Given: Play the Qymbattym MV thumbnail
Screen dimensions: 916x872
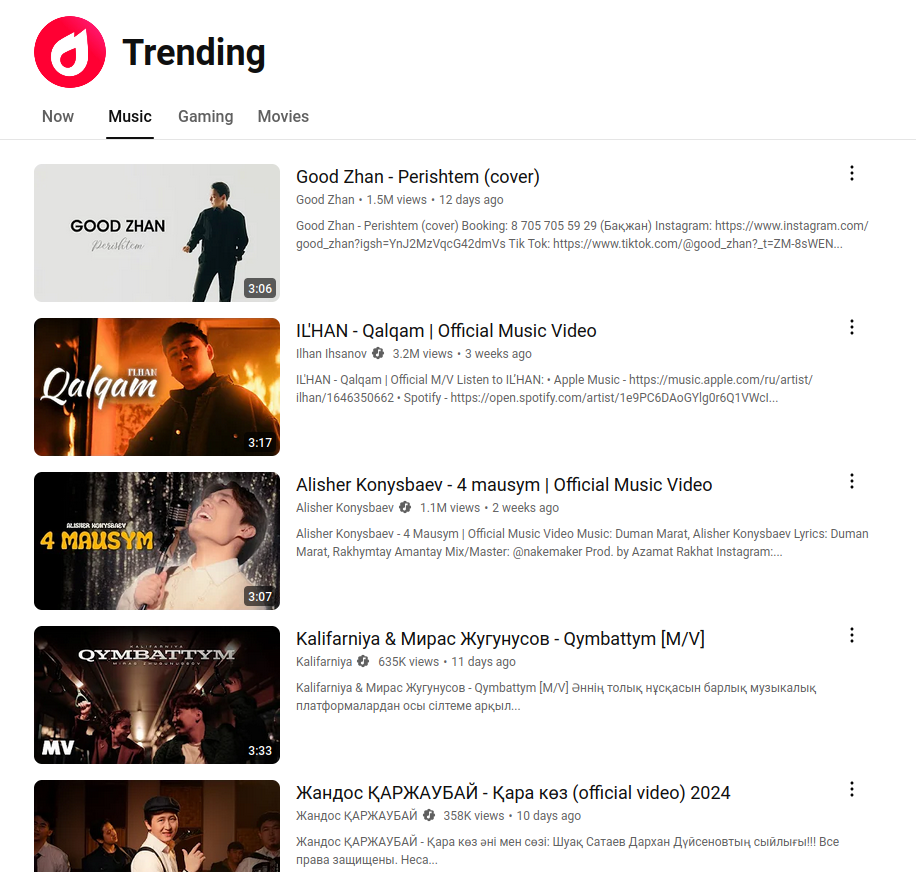Looking at the screenshot, I should coord(157,695).
